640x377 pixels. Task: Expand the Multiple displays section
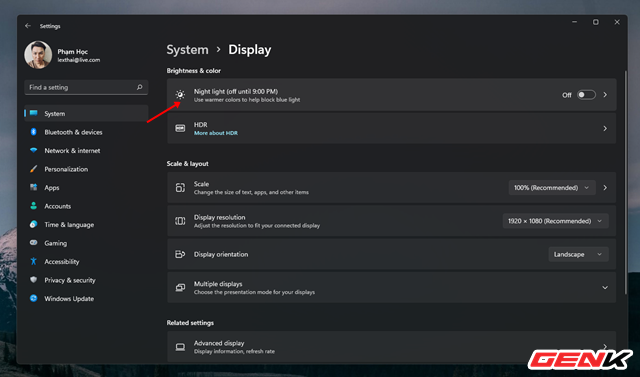click(x=605, y=288)
